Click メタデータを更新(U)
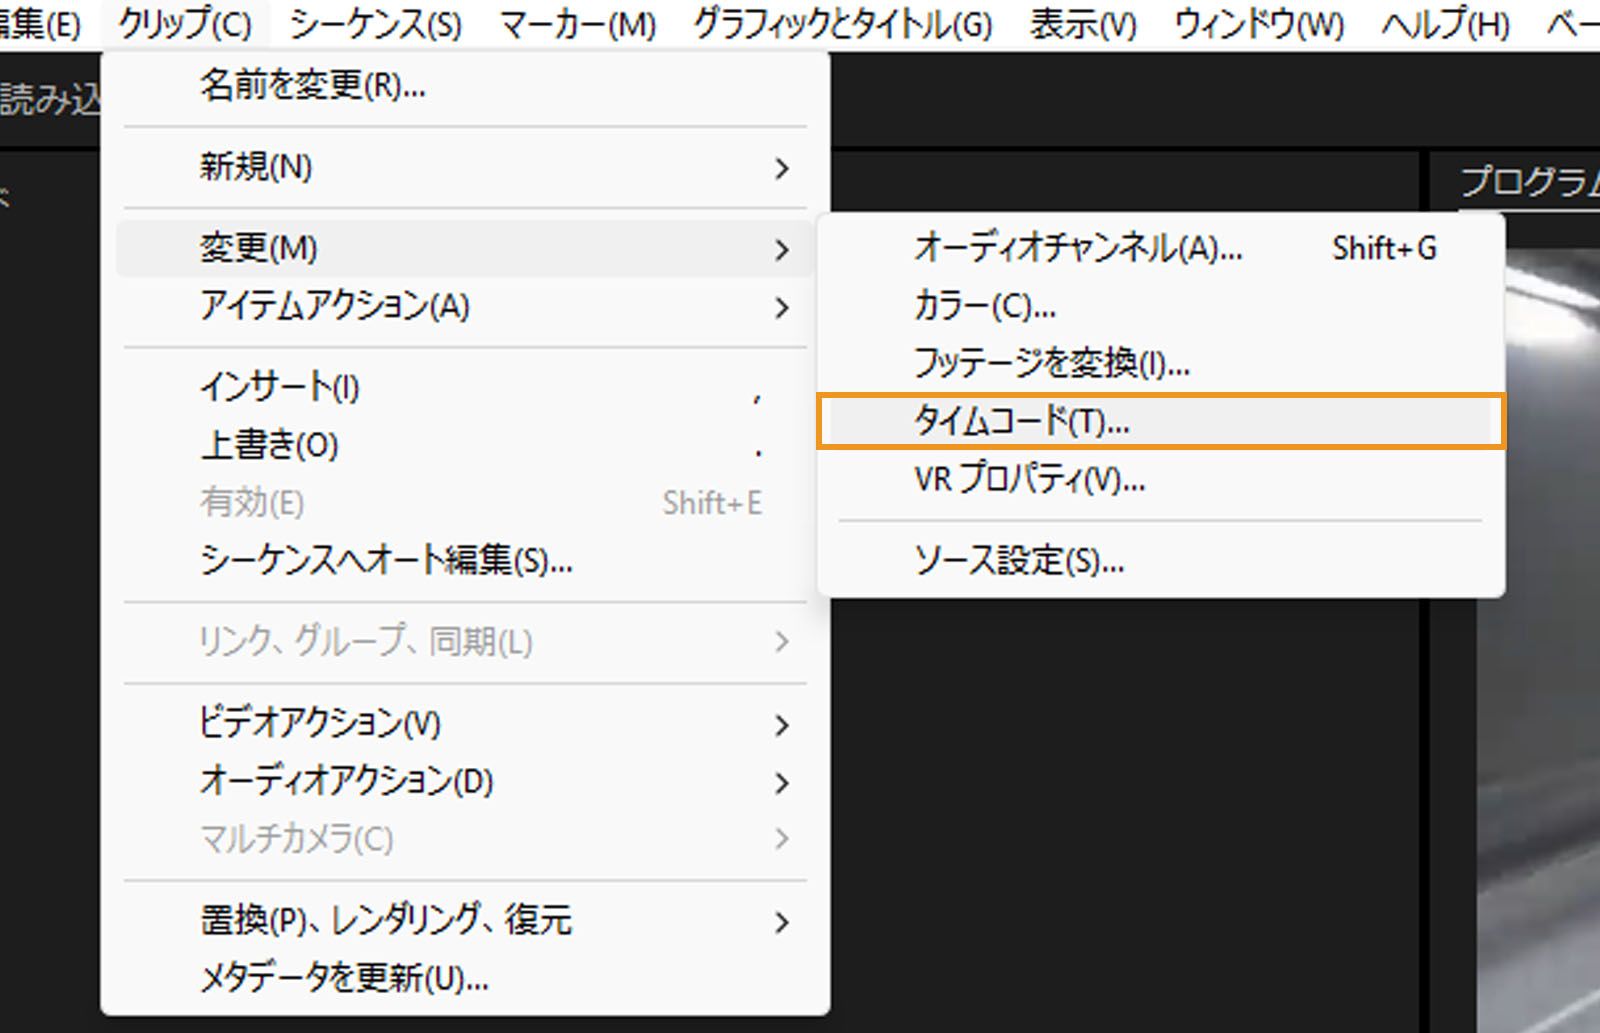The image size is (1600, 1033). (x=340, y=980)
